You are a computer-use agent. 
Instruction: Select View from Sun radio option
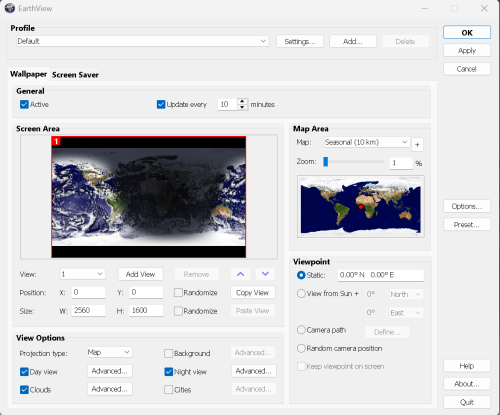pyautogui.click(x=301, y=294)
